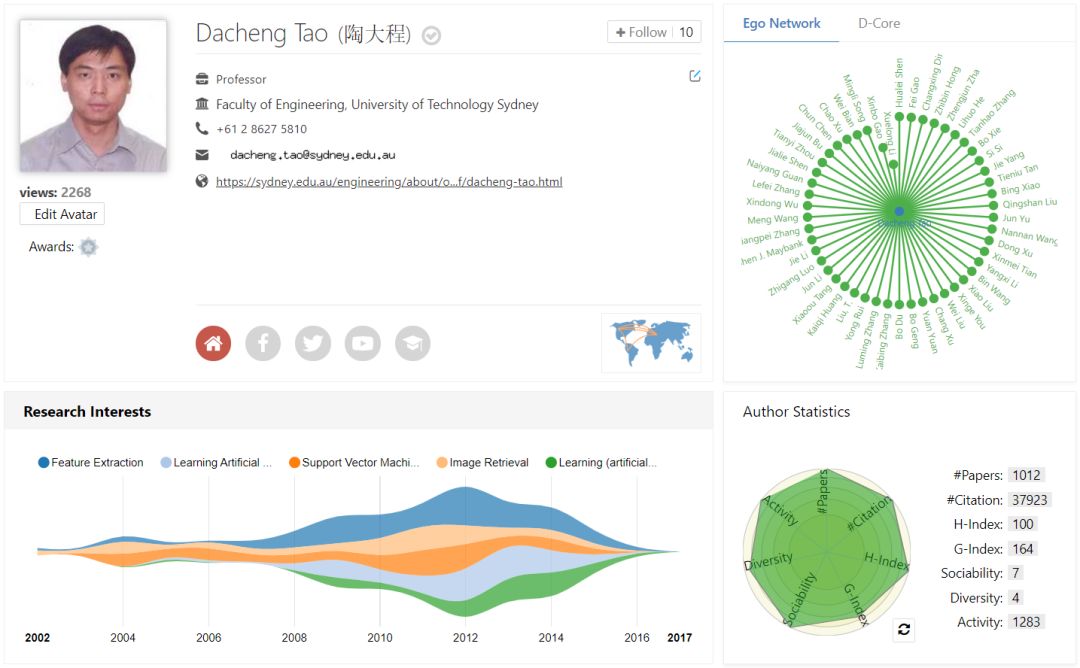Screen dimensions: 1080x668
Task: Open the Facebook profile icon
Action: point(263,344)
